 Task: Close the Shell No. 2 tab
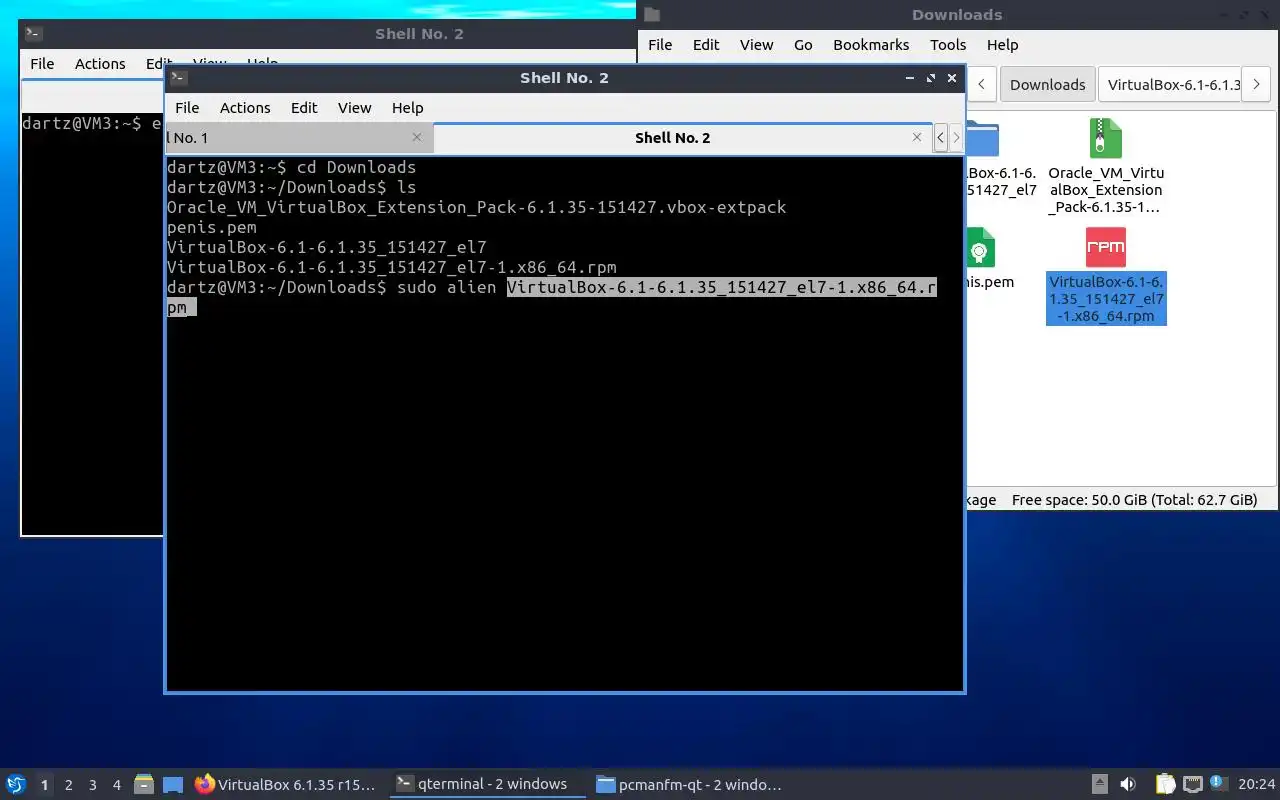click(x=917, y=137)
